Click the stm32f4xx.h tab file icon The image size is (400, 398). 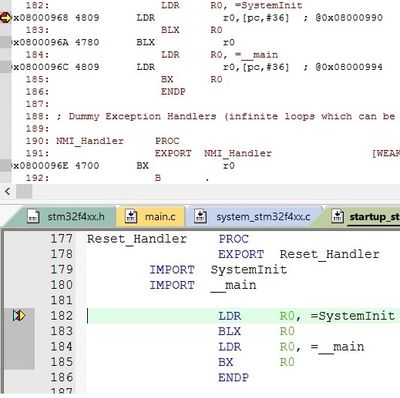point(33,216)
